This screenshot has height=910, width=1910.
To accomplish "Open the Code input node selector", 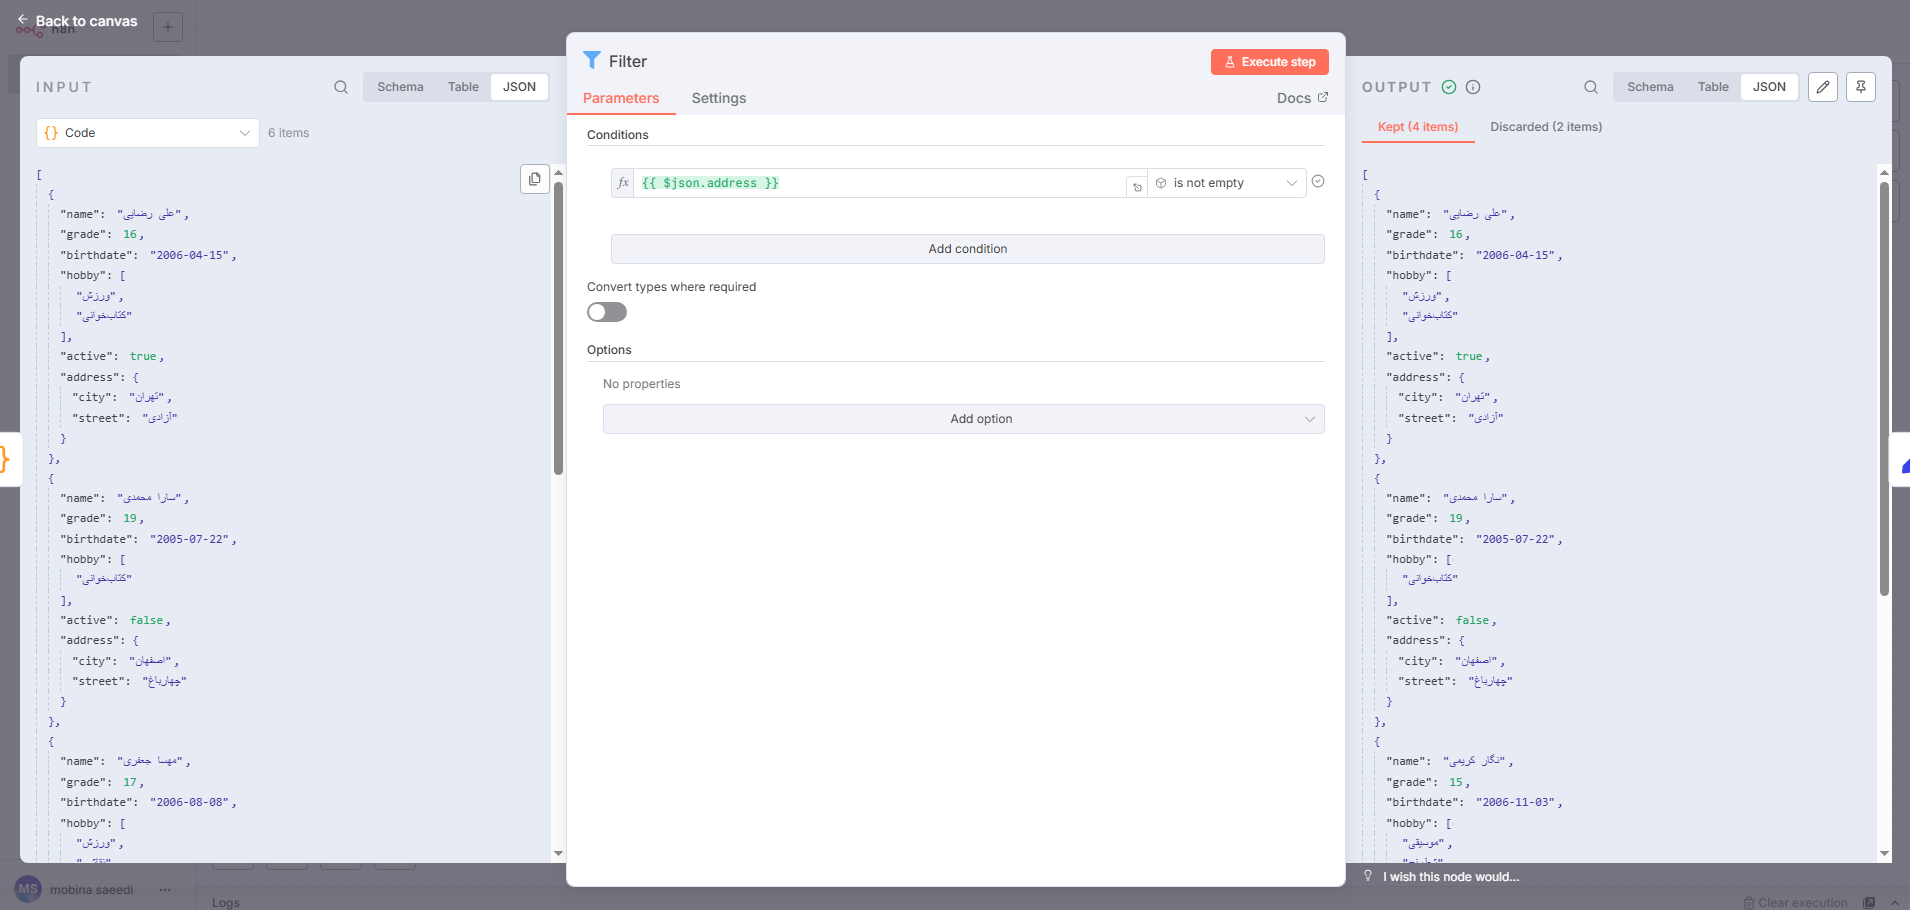I will pyautogui.click(x=146, y=132).
